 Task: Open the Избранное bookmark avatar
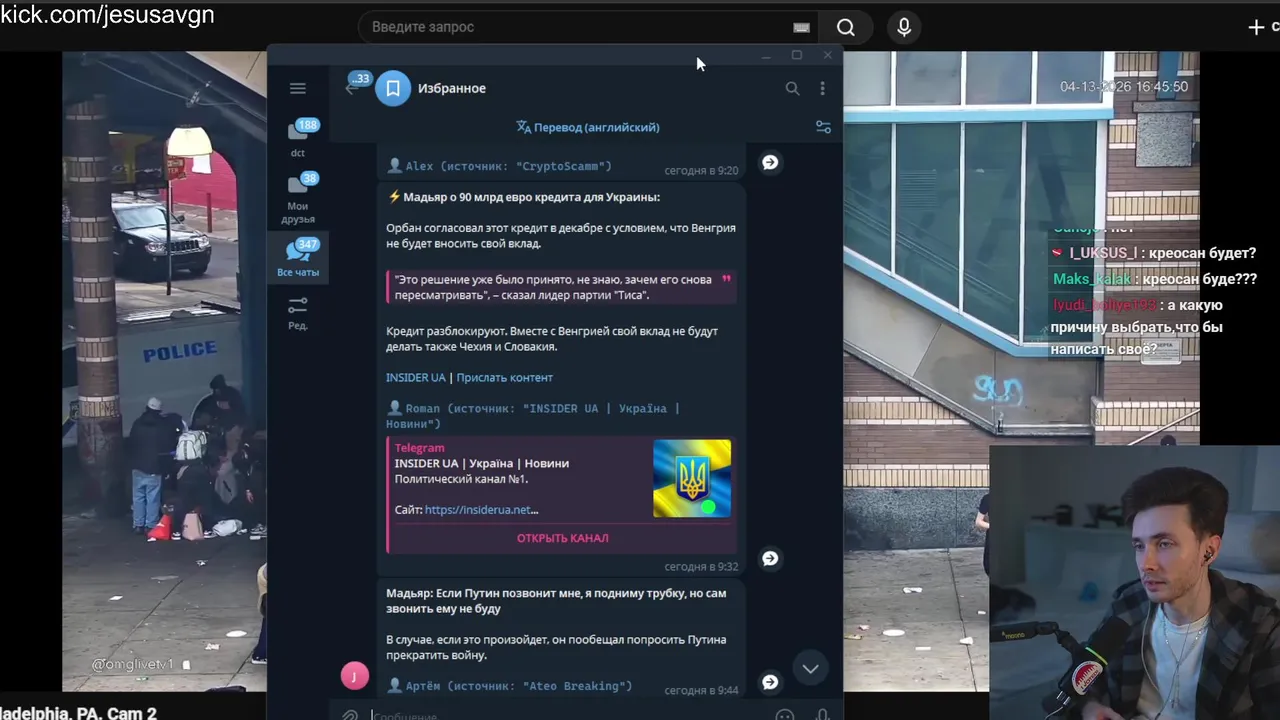pos(393,88)
